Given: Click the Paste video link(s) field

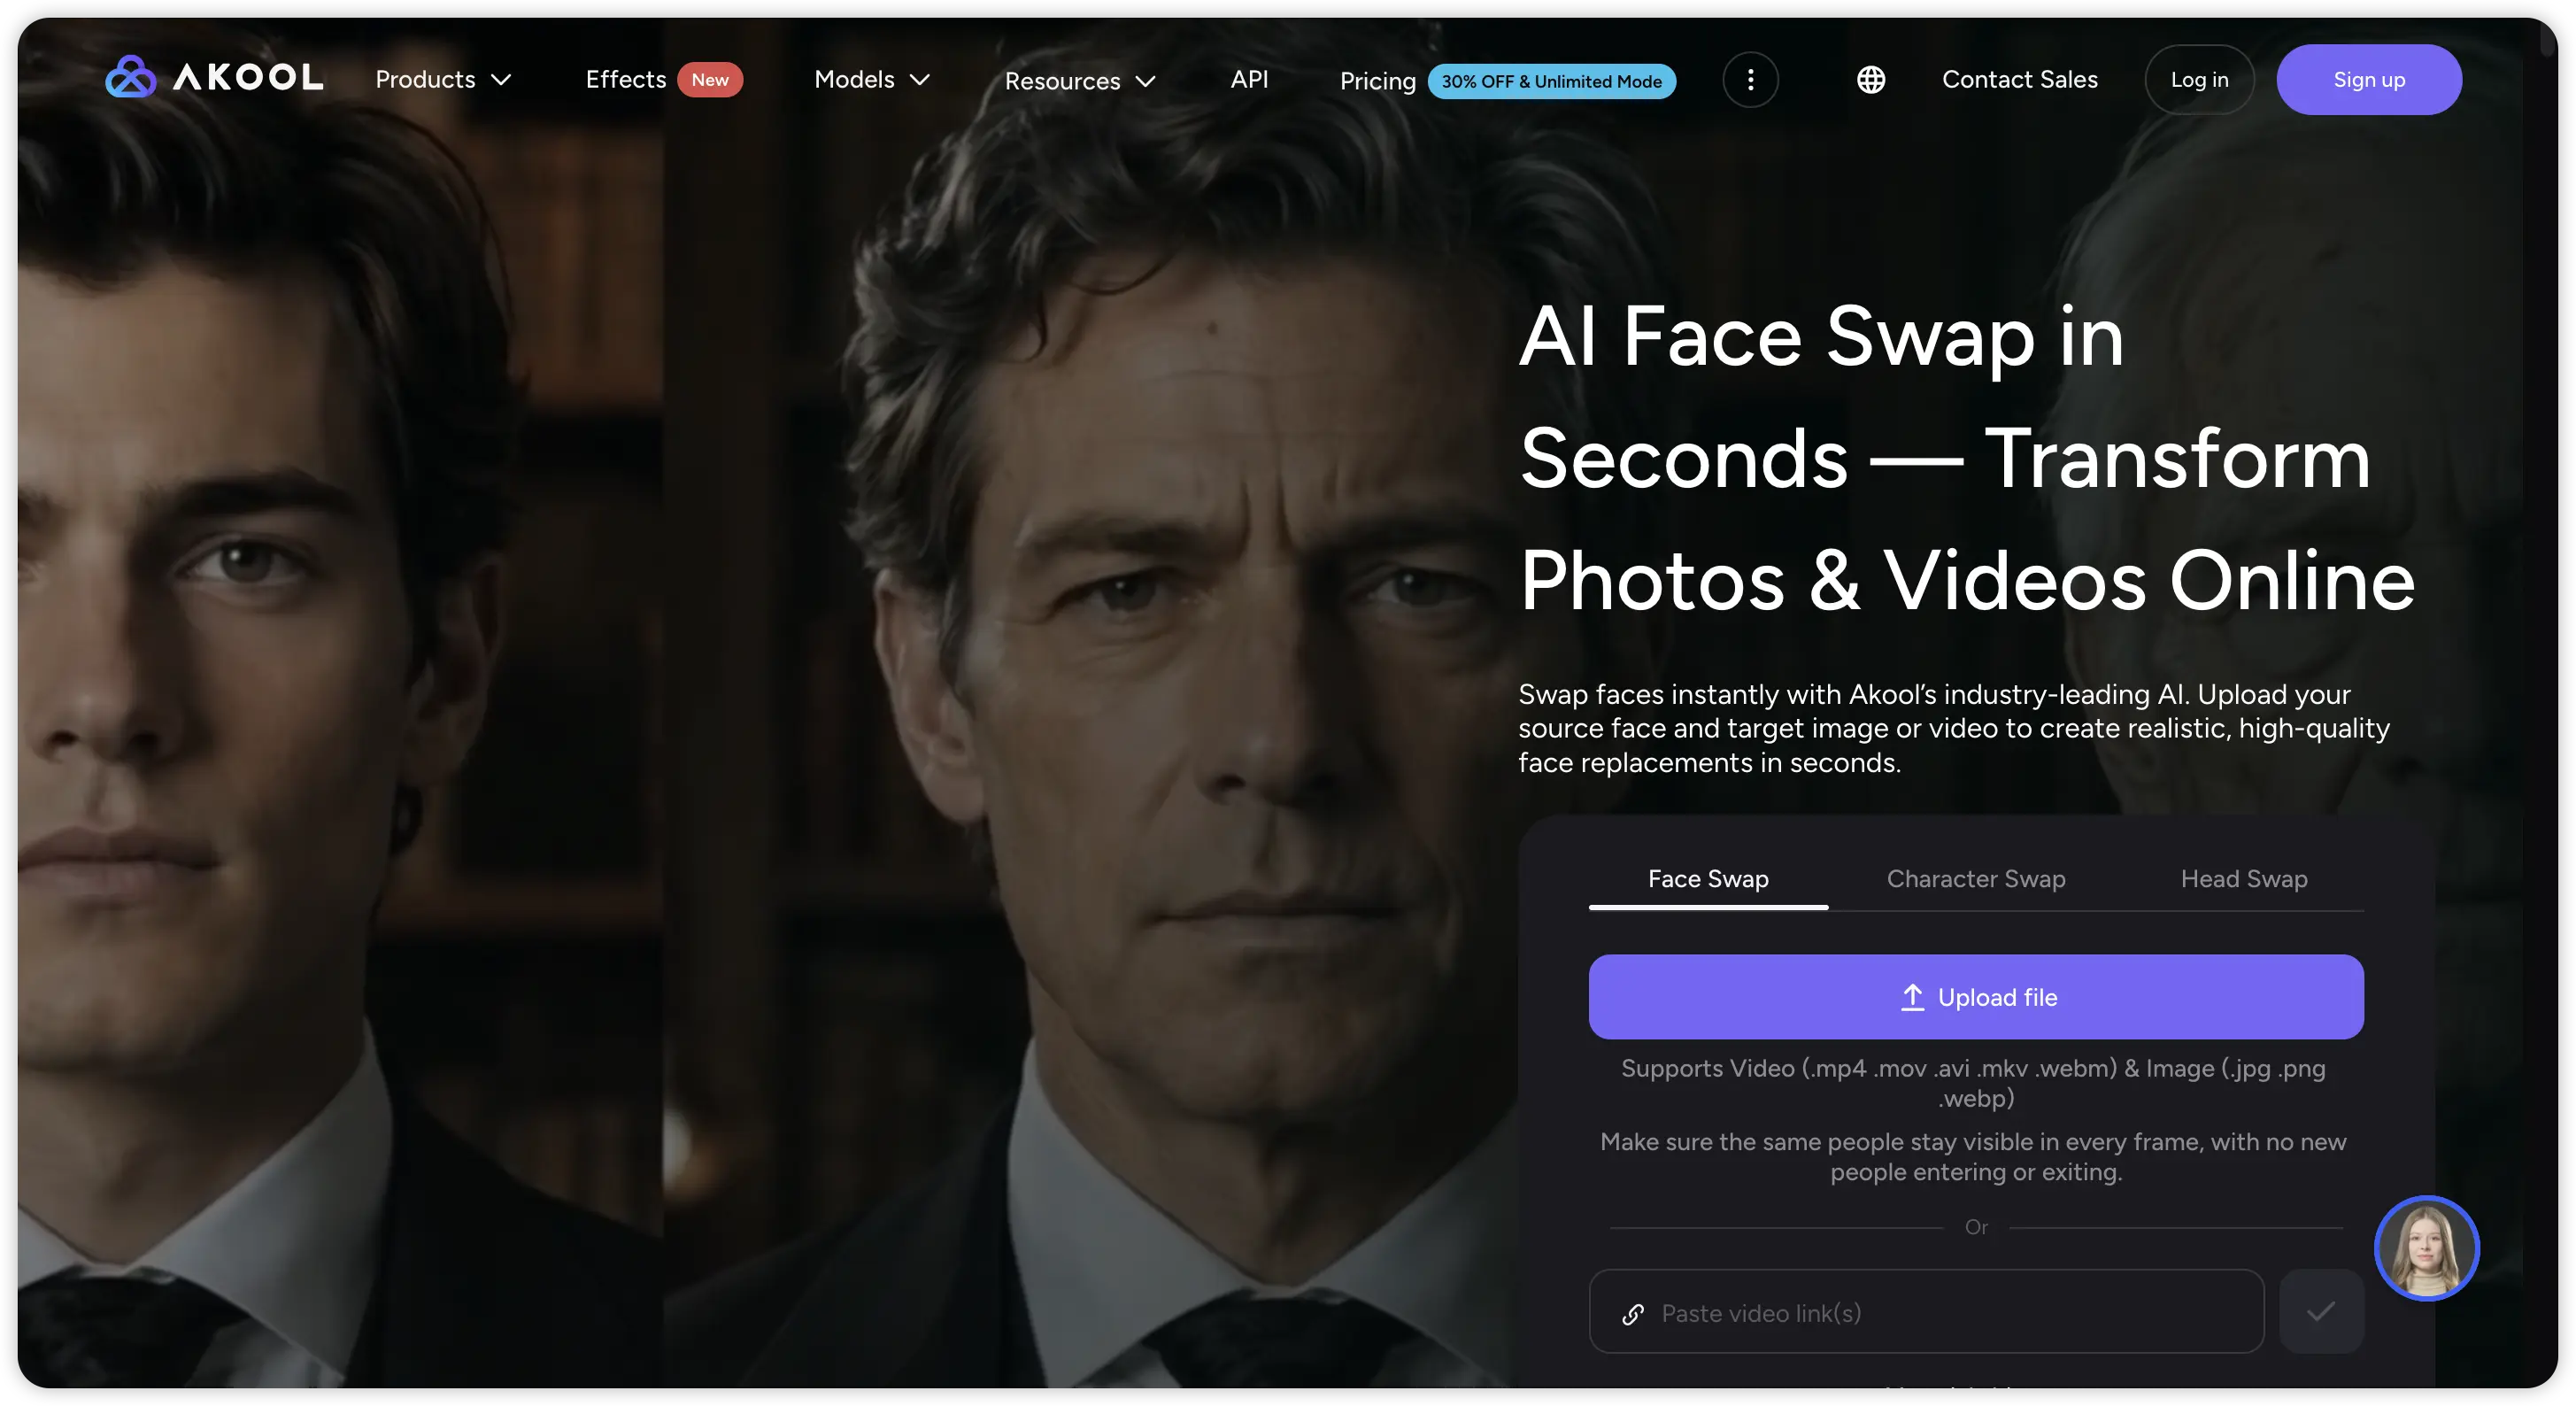Looking at the screenshot, I should click(x=1926, y=1311).
